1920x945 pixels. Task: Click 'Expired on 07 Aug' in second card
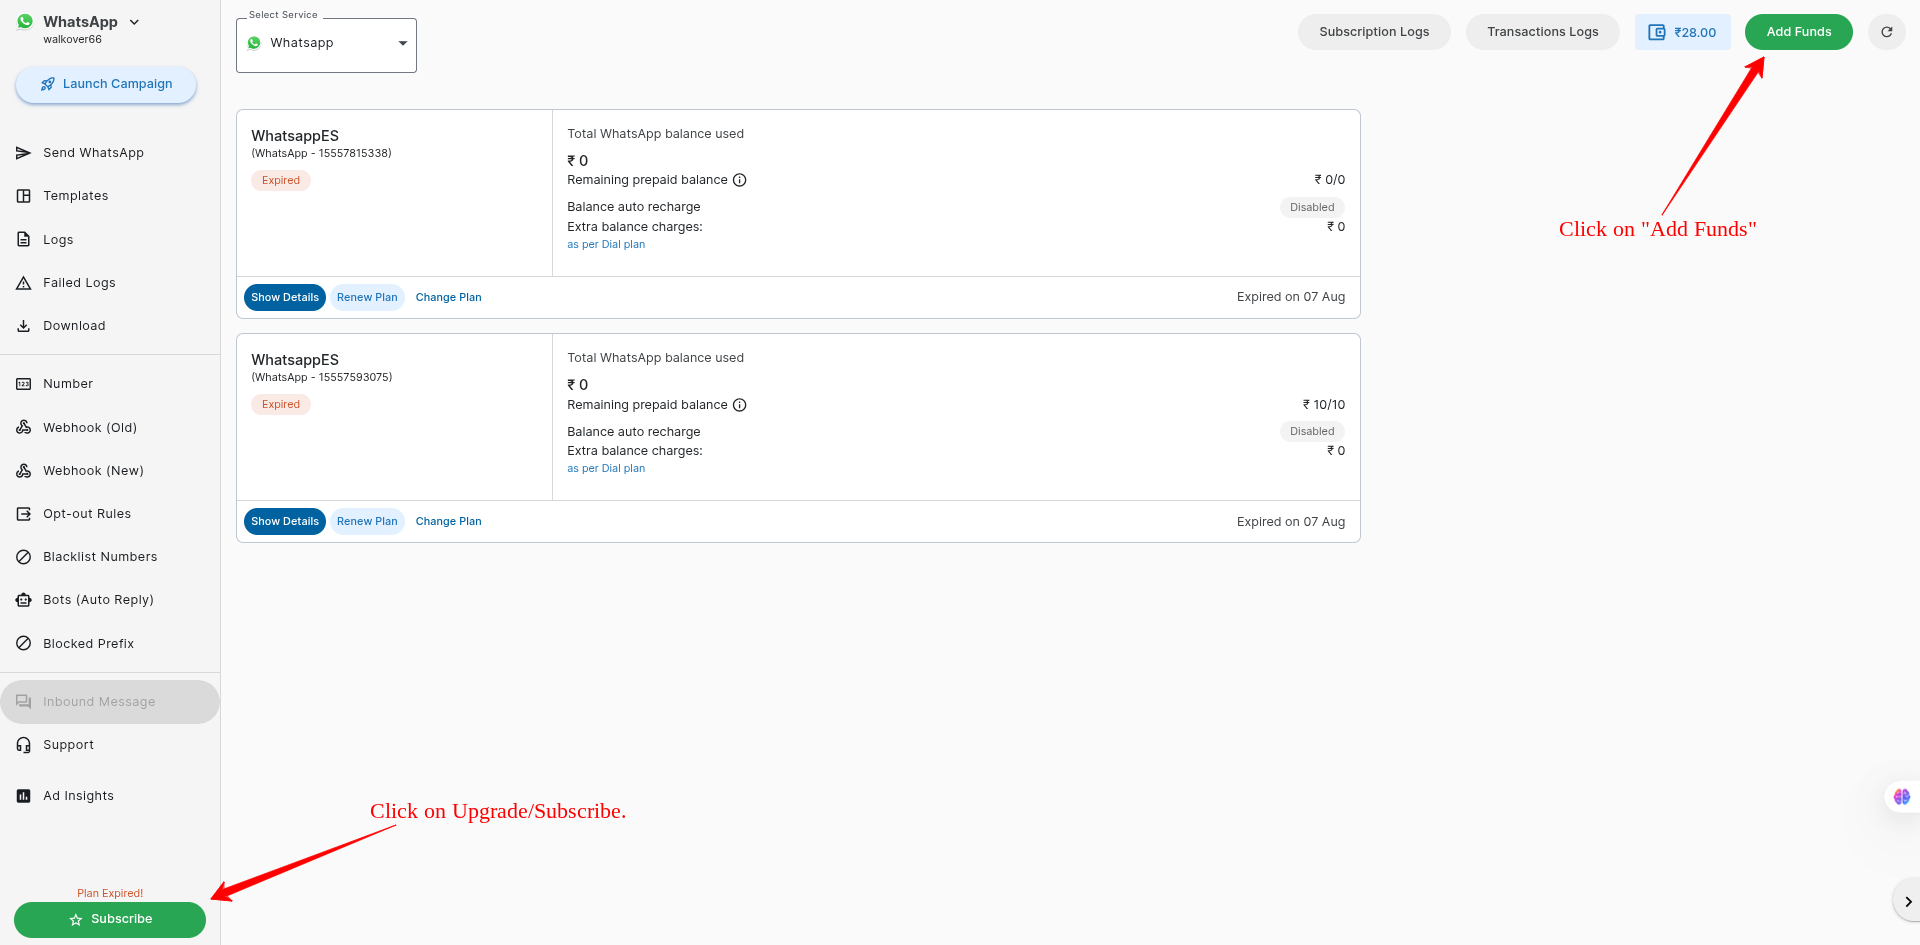1291,522
